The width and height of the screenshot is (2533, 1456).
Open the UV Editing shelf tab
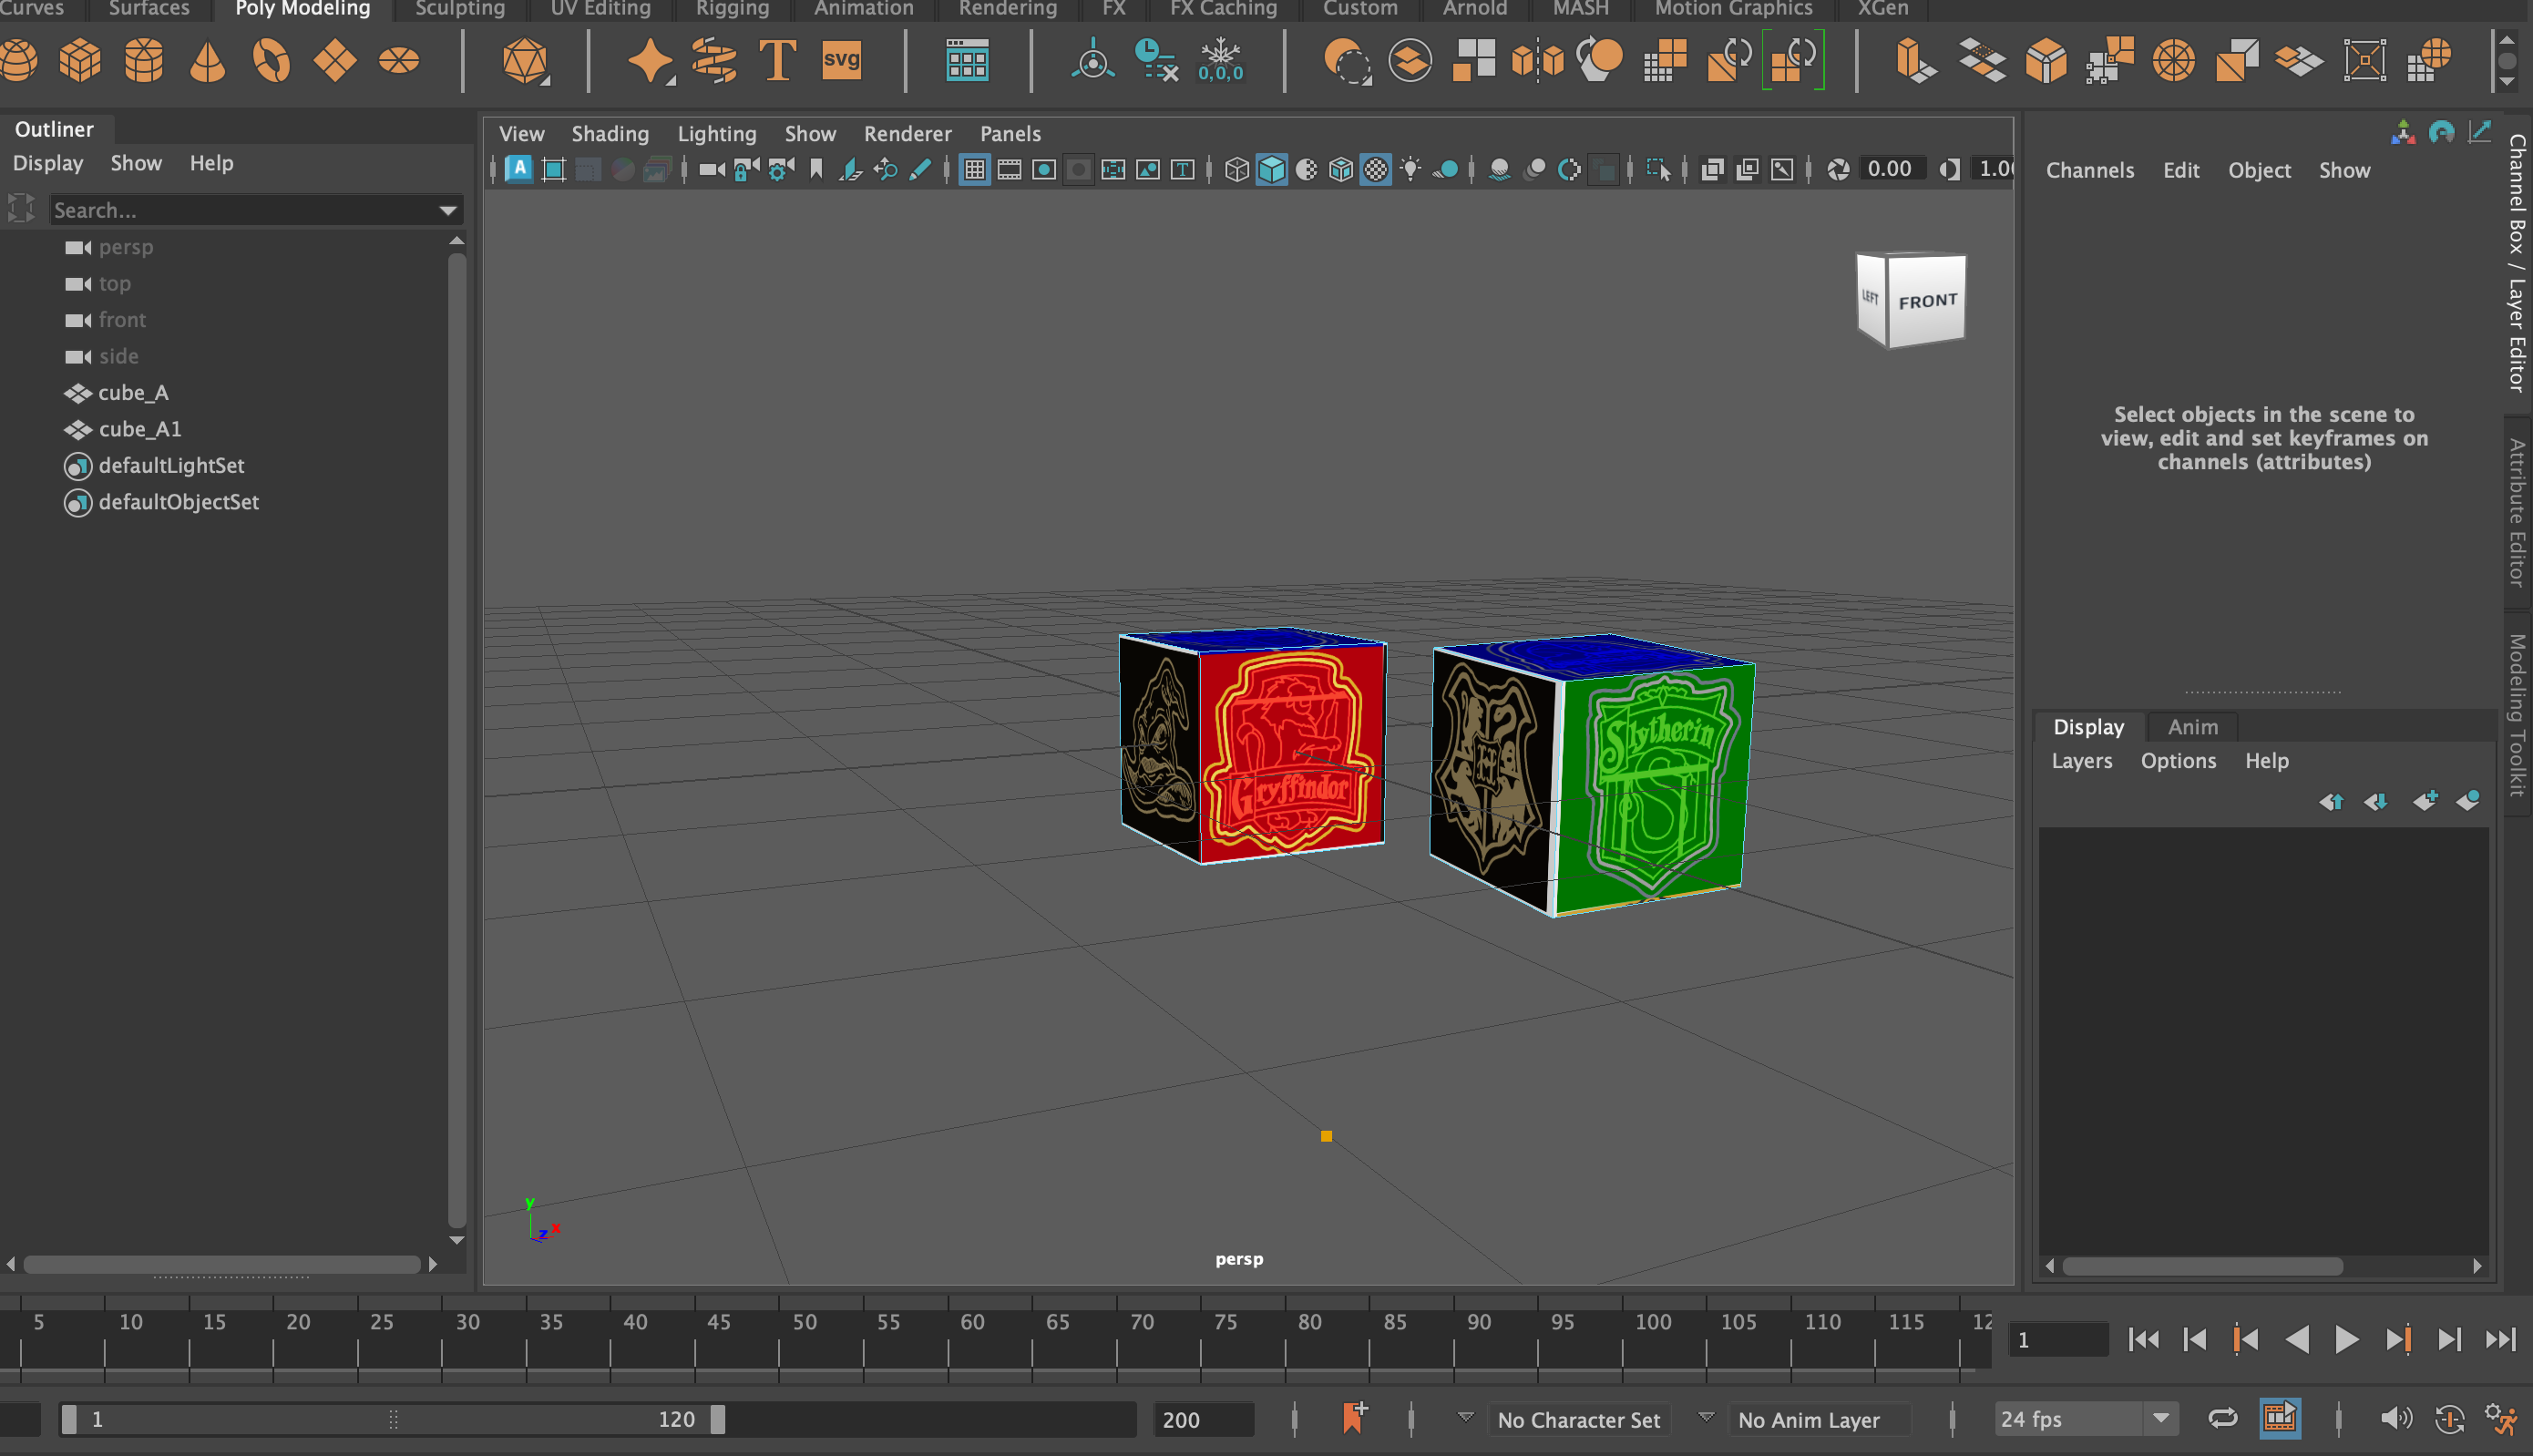[x=600, y=9]
